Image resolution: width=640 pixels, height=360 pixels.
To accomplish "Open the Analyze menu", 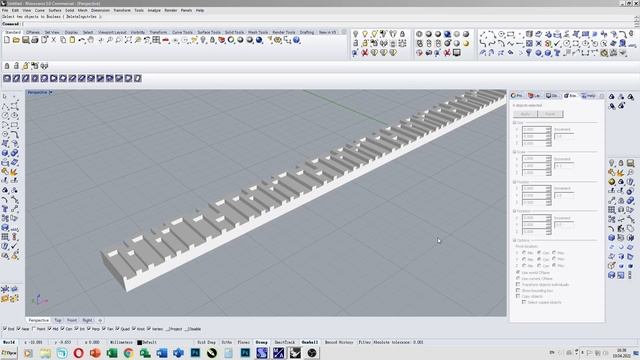I will click(154, 10).
